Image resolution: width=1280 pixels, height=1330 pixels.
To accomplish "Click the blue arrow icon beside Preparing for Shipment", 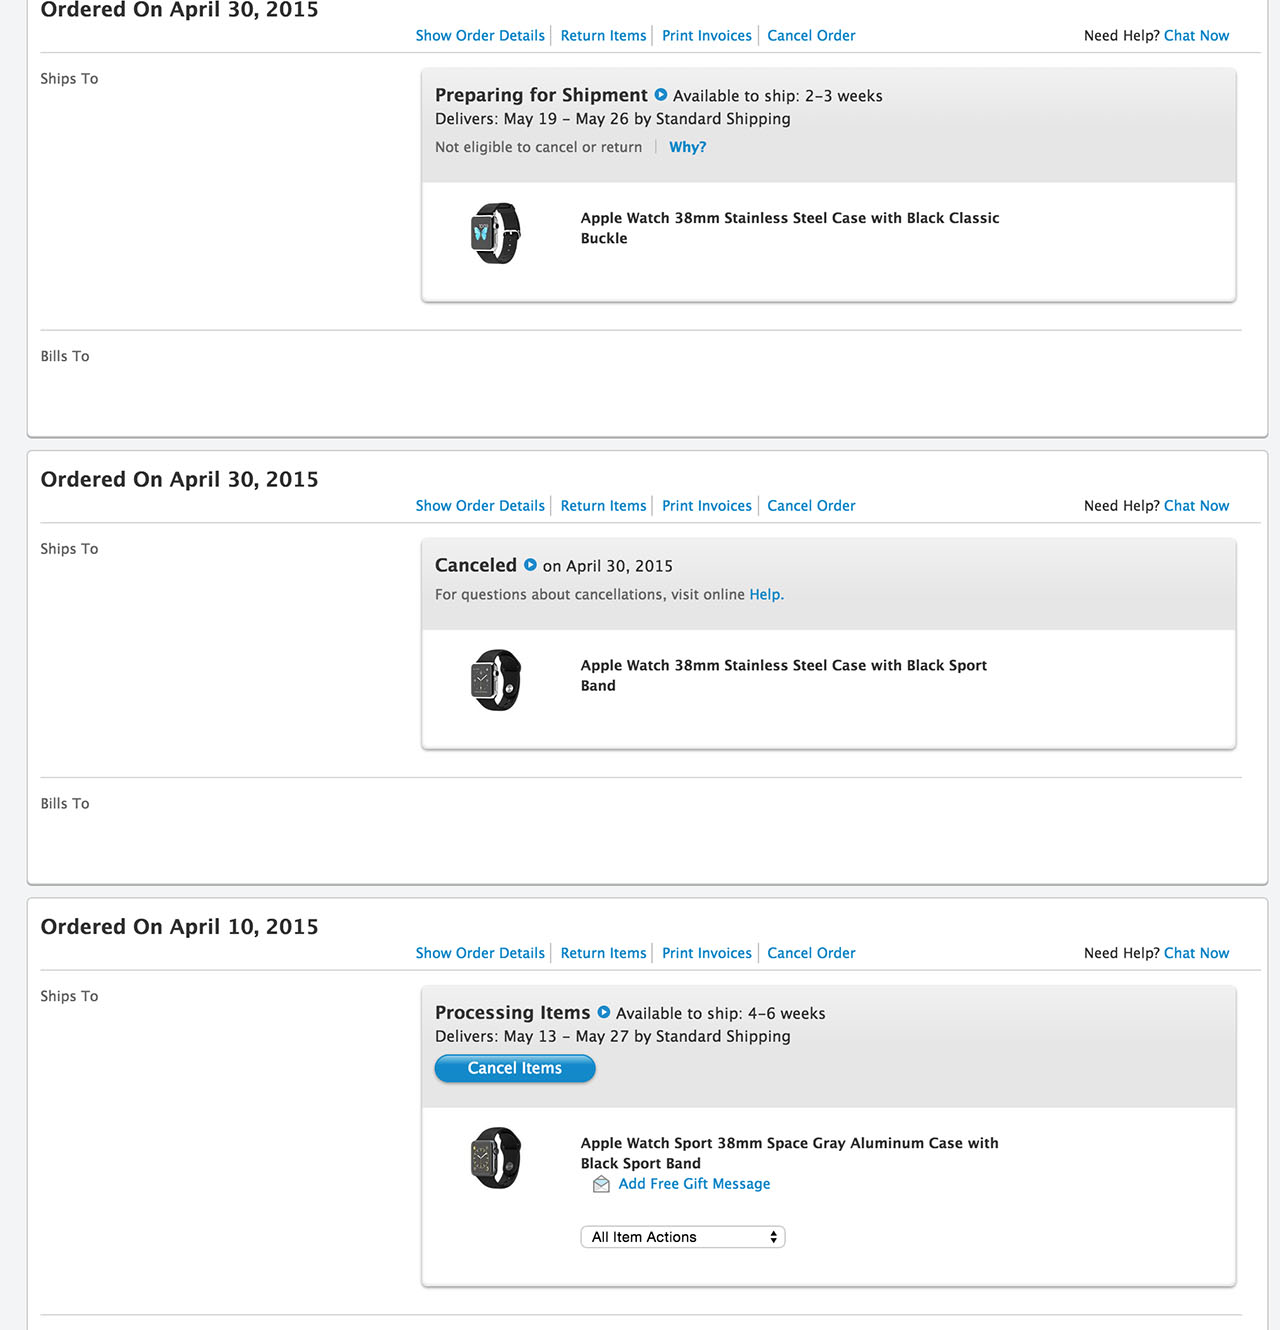I will tap(661, 95).
